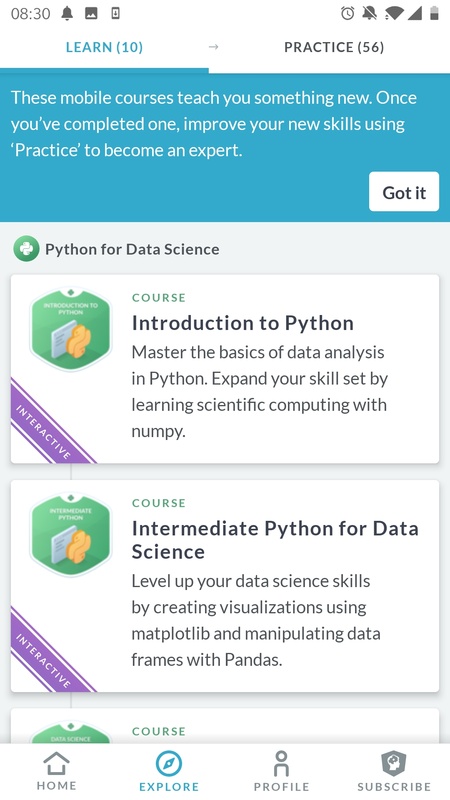Viewport: 450px width, 800px height.
Task: Tap the arrow between Learn and Practice
Action: coord(214,47)
